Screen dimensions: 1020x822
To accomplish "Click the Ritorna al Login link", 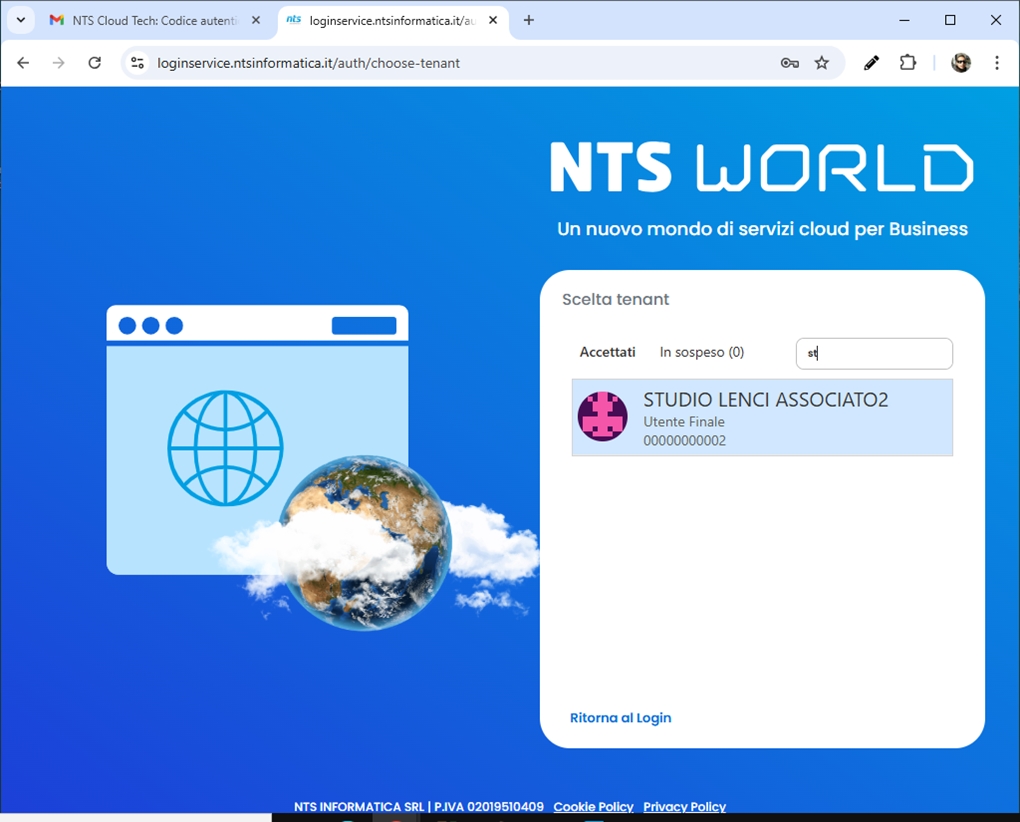I will point(621,718).
